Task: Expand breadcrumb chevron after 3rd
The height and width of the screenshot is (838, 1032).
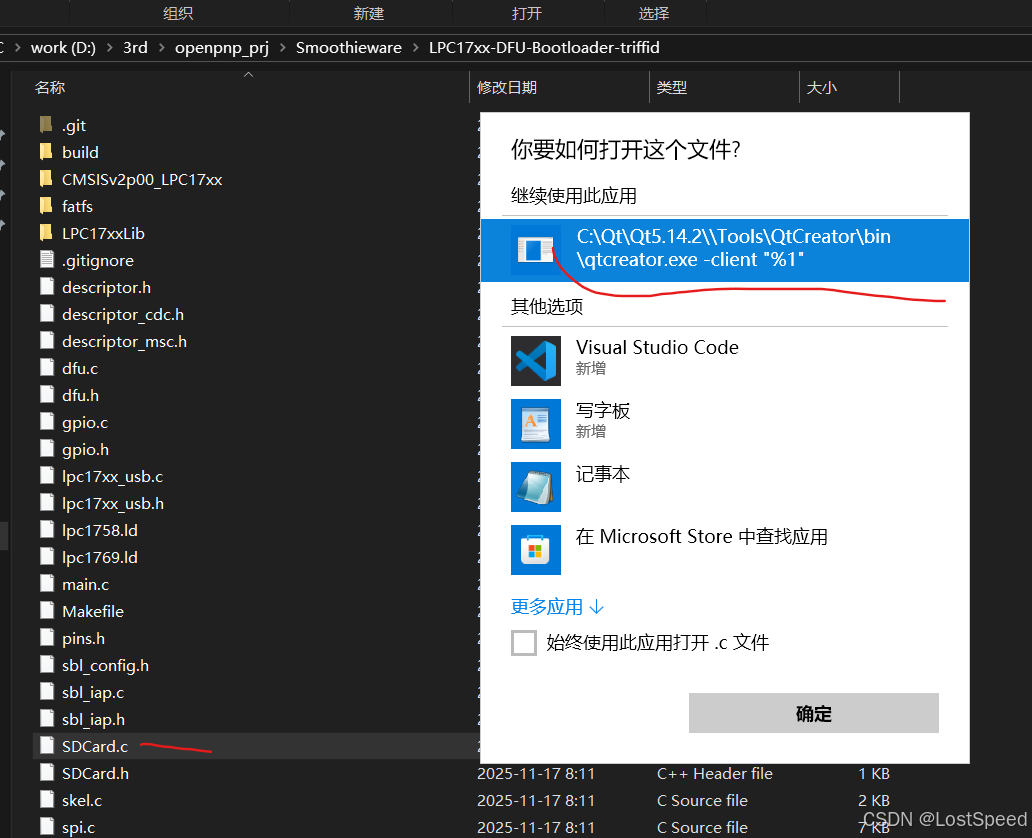Action: 161,48
